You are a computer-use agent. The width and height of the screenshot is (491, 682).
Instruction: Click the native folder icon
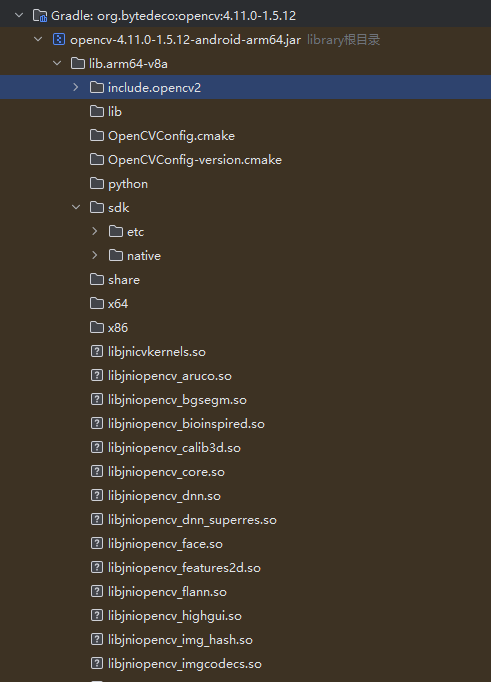pos(116,255)
